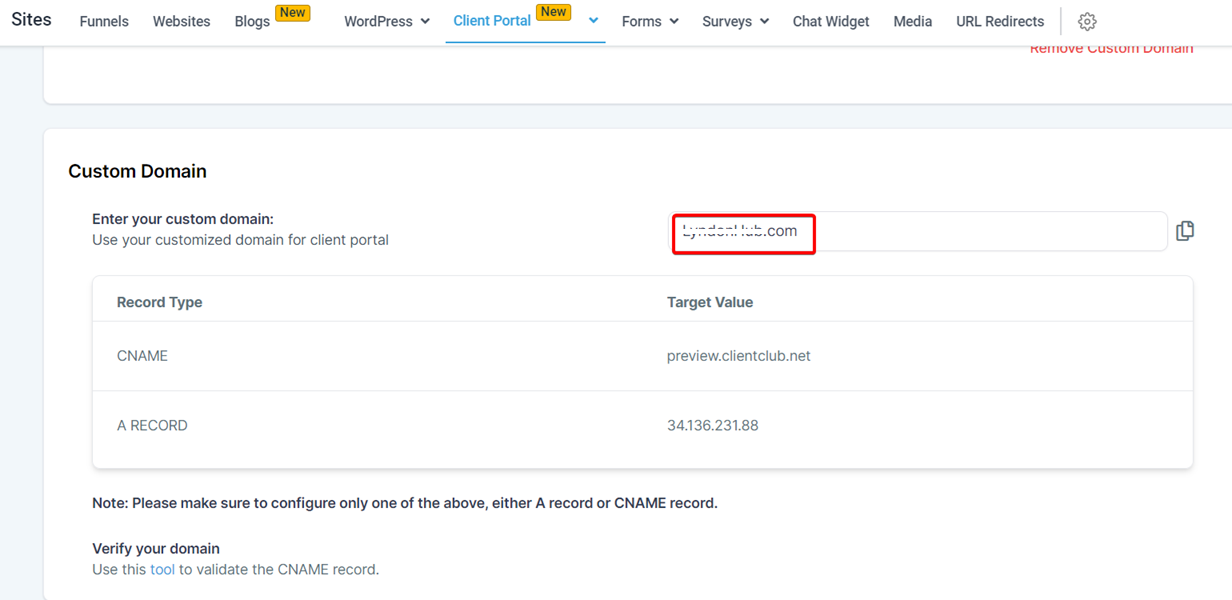Expand the Forms dropdown menu
The width and height of the screenshot is (1232, 600).
tap(650, 21)
